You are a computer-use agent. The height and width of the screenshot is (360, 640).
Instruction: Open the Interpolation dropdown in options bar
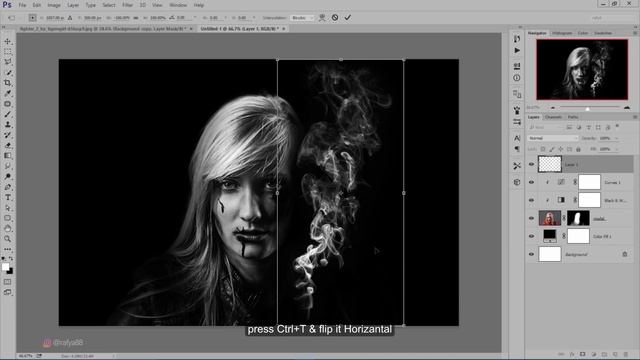coord(302,18)
